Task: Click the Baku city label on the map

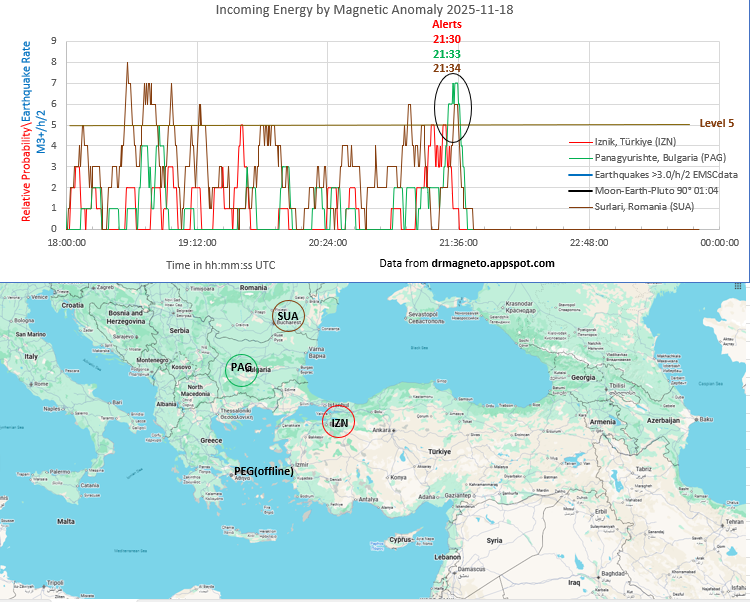Action: [x=706, y=419]
